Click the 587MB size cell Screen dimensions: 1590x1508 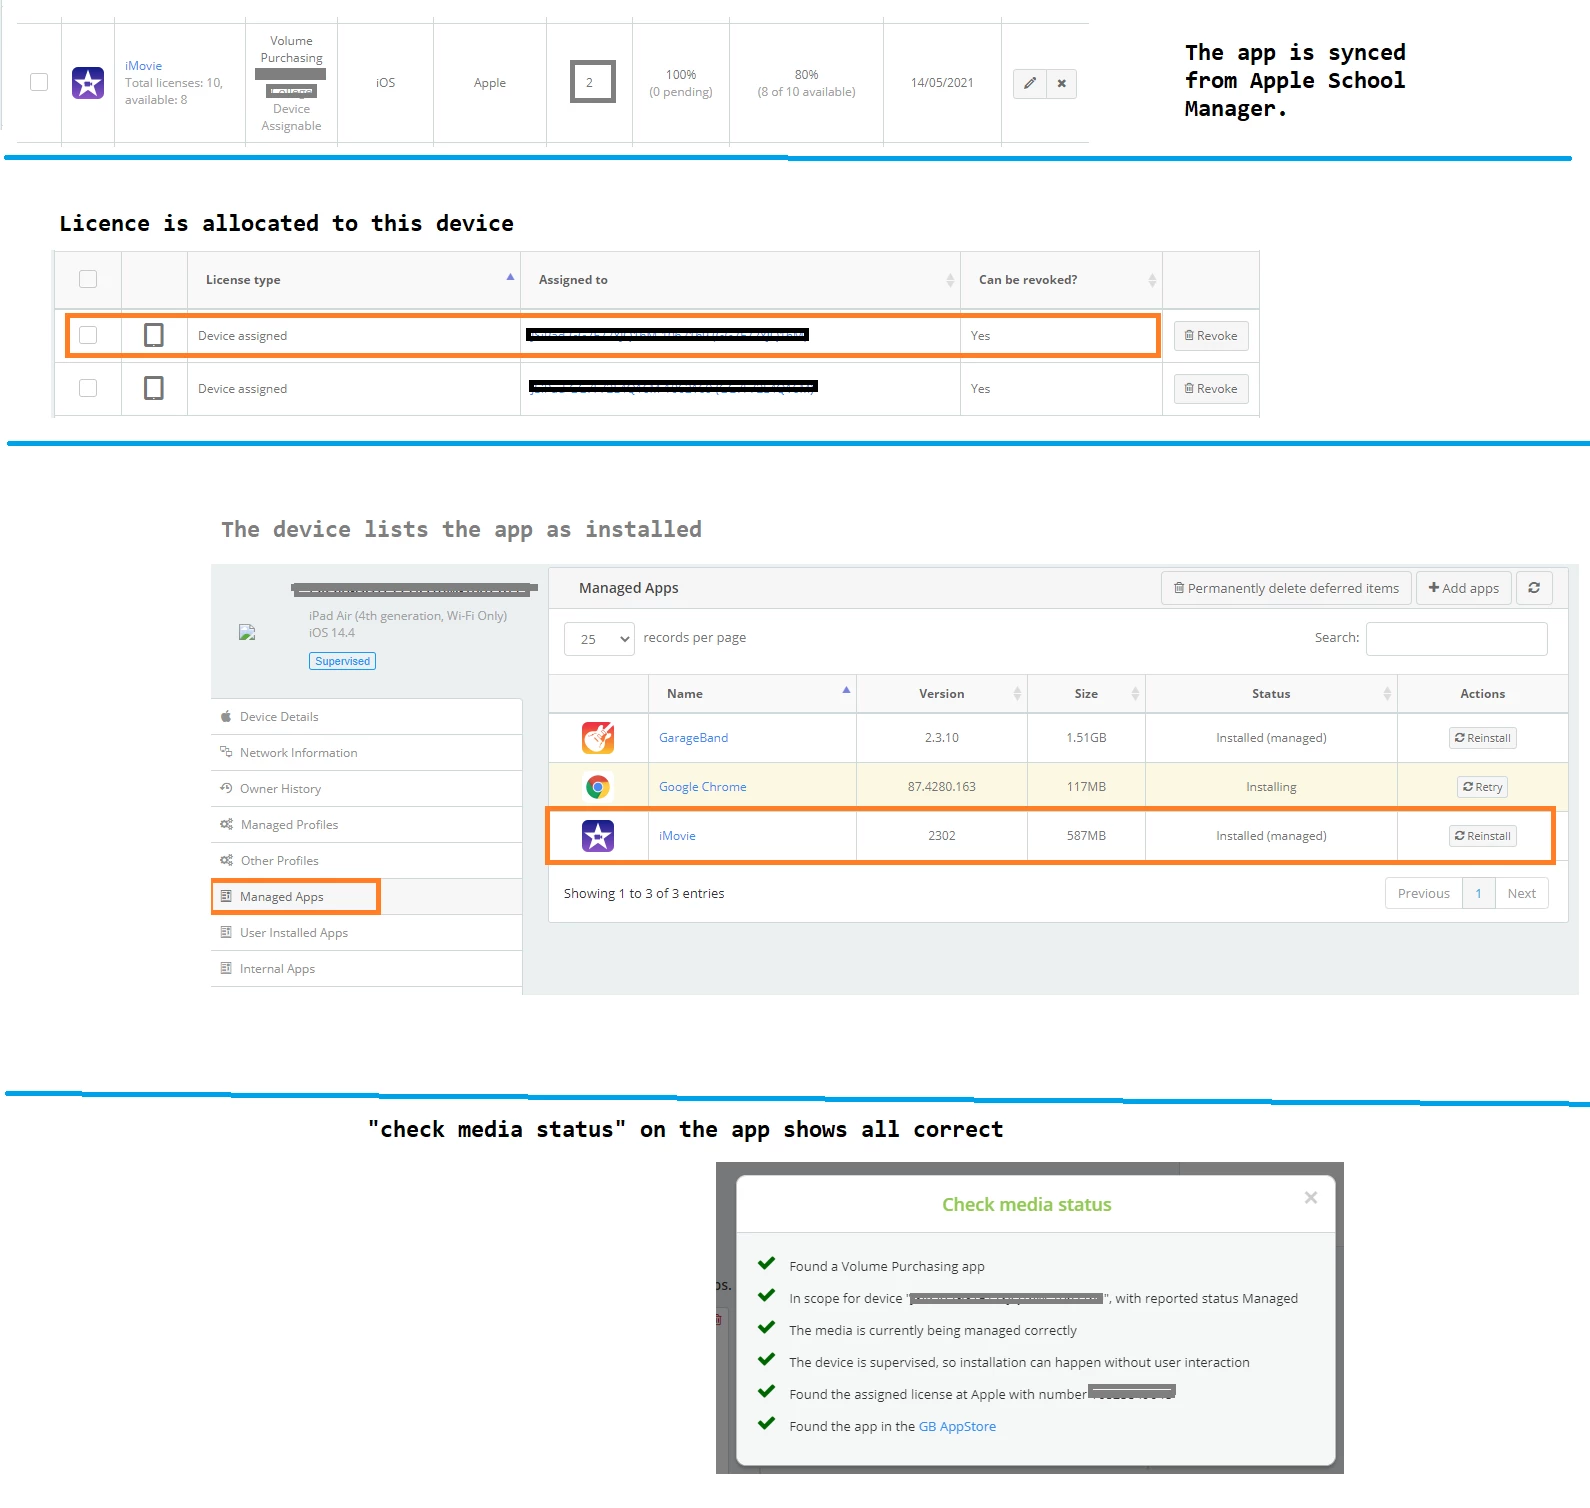coord(1086,836)
